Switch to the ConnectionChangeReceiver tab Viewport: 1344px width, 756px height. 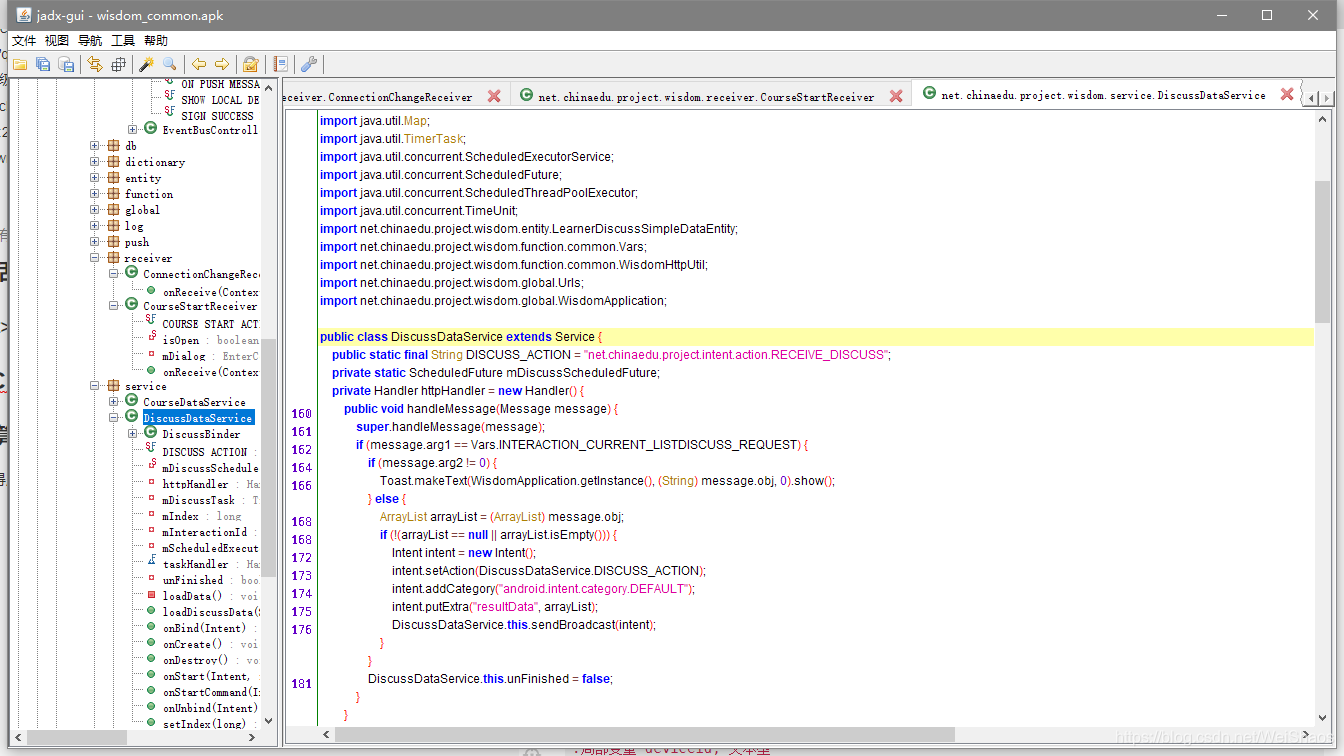[380, 97]
